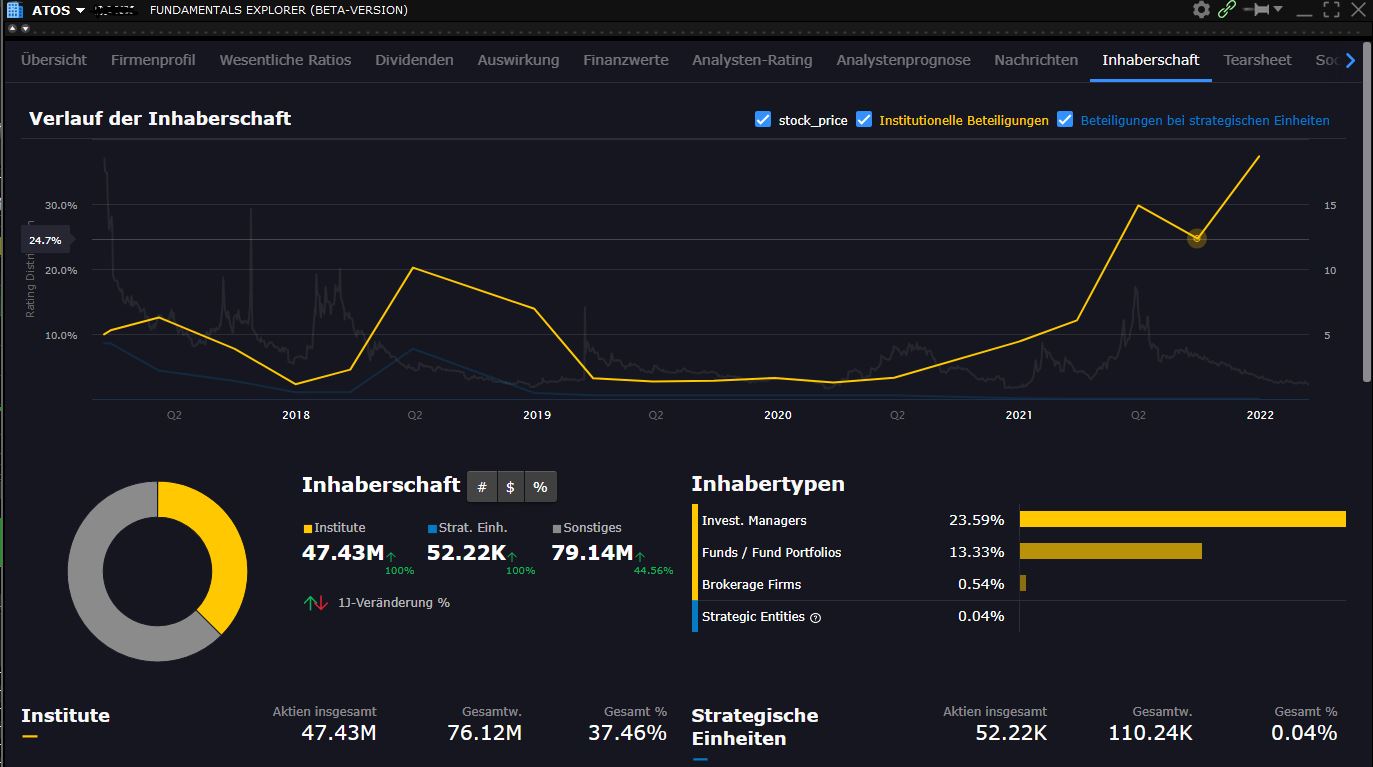
Task: Show share counts via the # view
Action: point(481,486)
